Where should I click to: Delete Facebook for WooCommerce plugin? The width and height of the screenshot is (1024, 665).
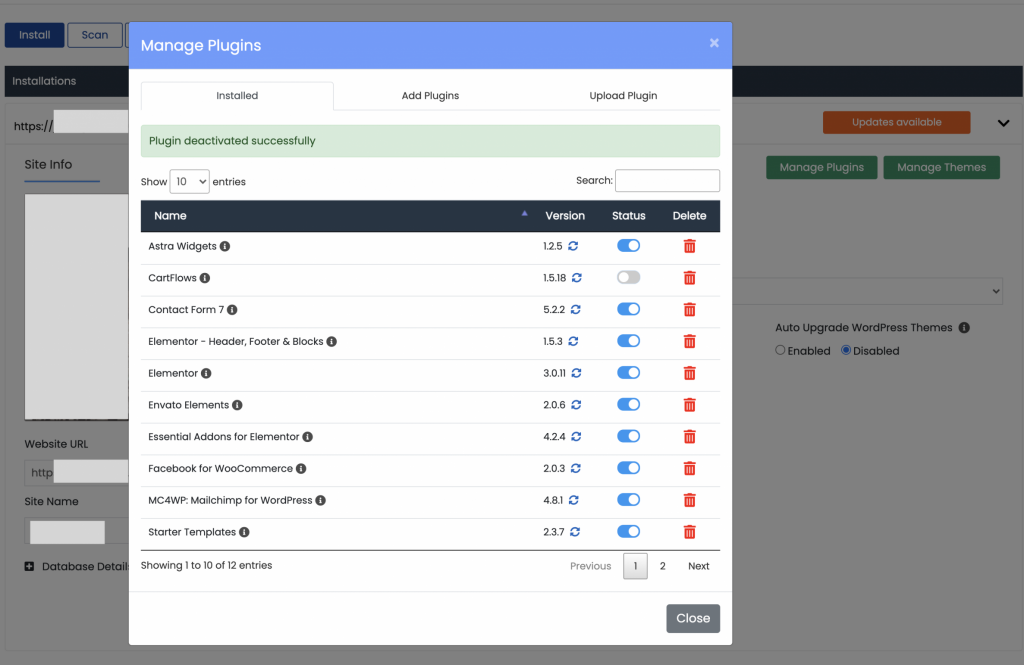click(x=689, y=468)
